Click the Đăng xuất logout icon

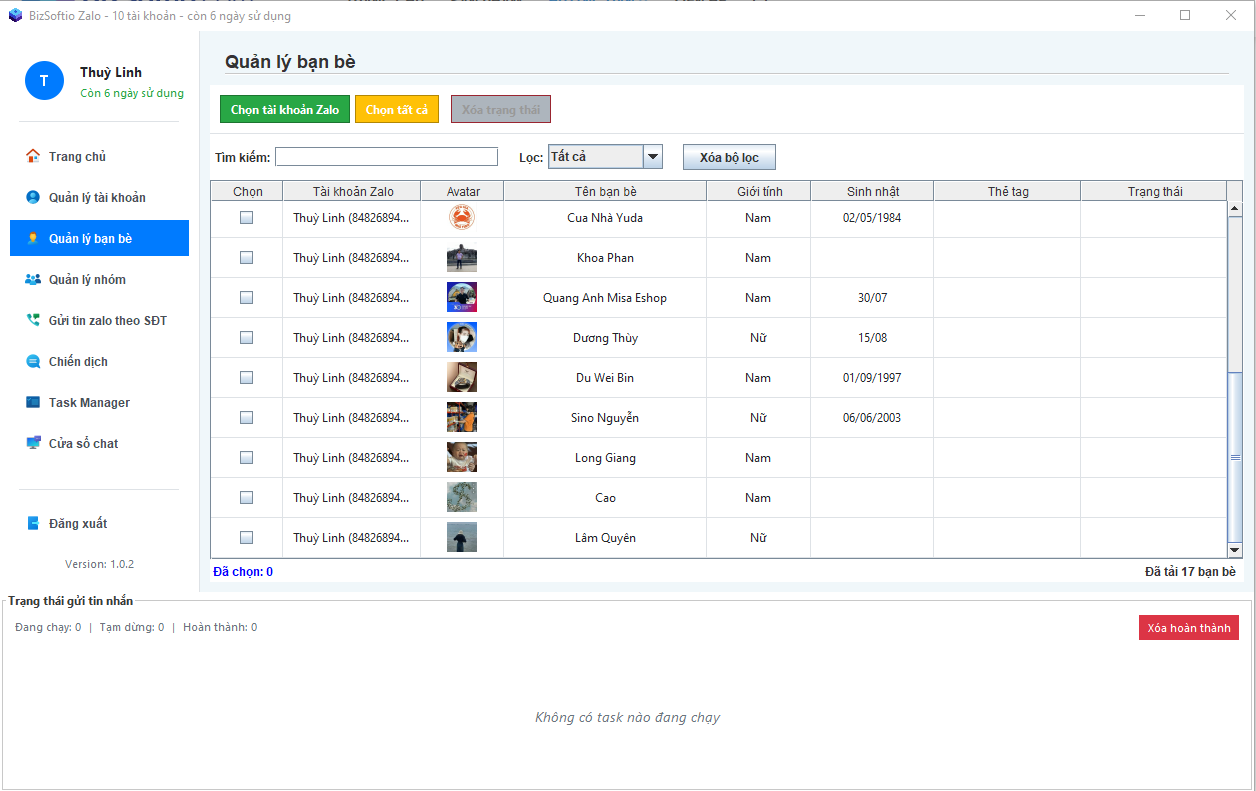pyautogui.click(x=33, y=524)
